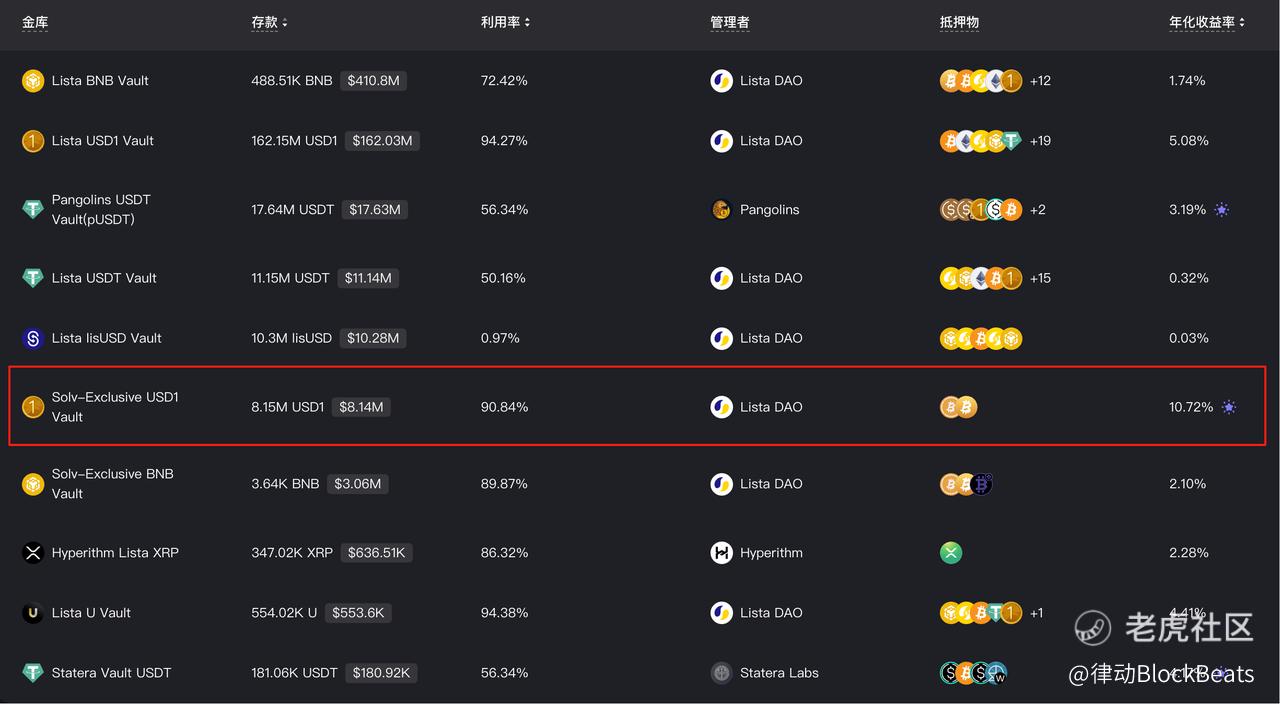Click the Hyperithm Lista XRP vault icon
This screenshot has height=704, width=1280.
click(33, 553)
